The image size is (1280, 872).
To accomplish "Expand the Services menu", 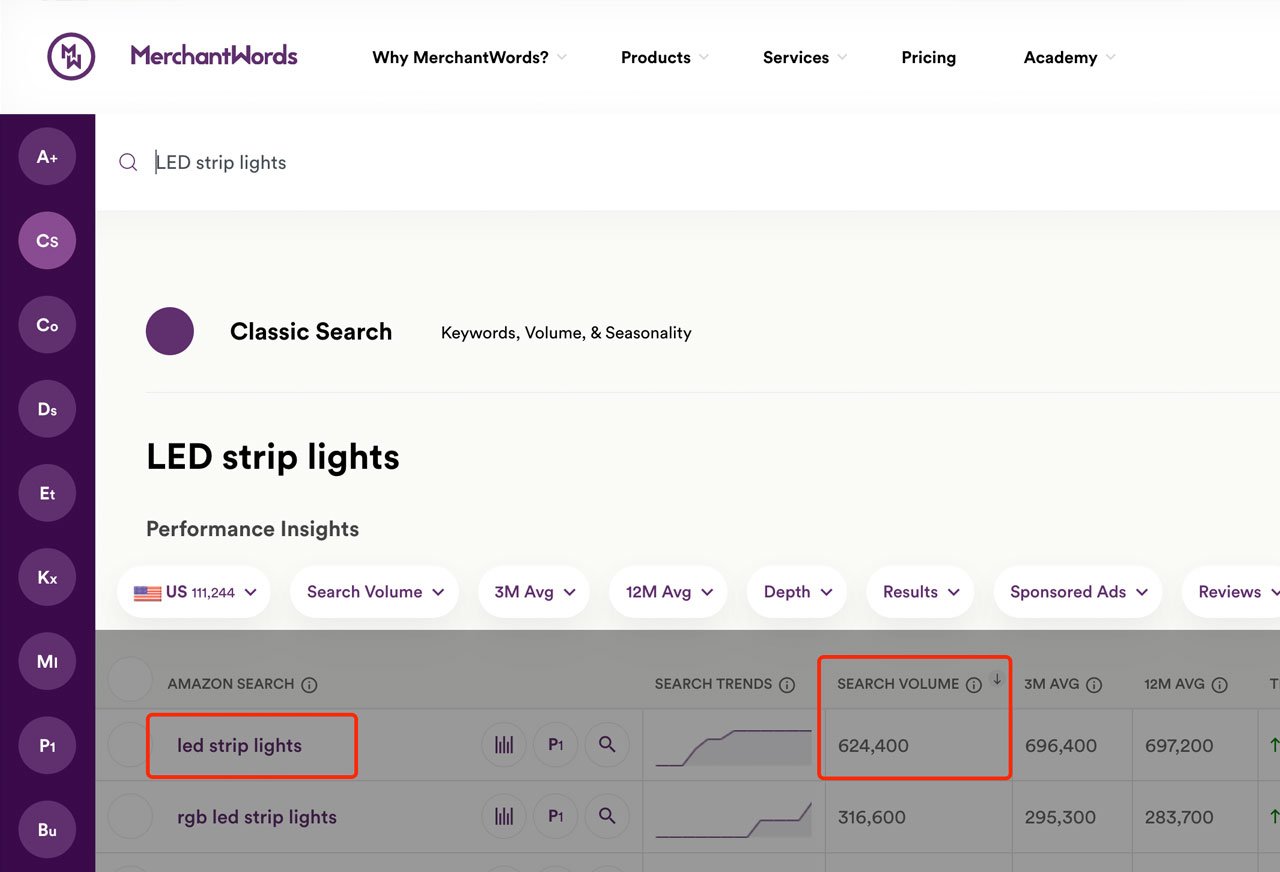I will (x=805, y=57).
